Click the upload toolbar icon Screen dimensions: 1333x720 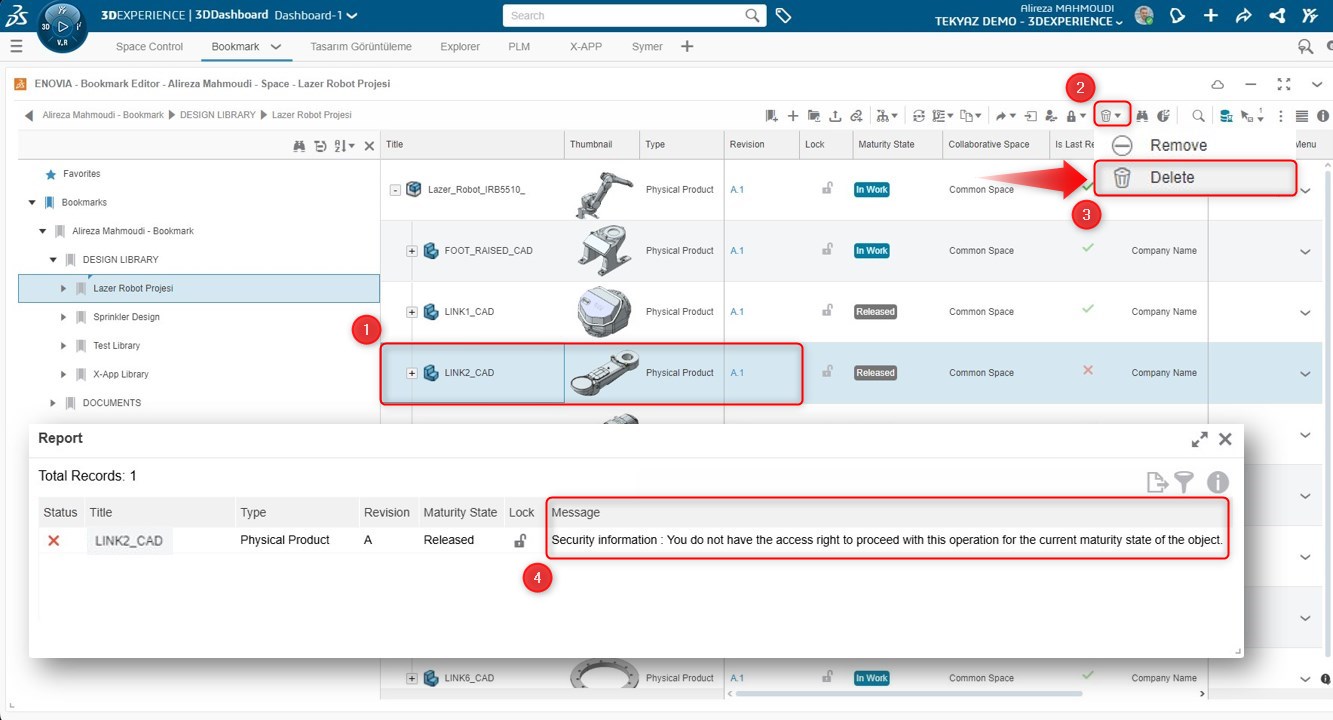click(x=835, y=116)
